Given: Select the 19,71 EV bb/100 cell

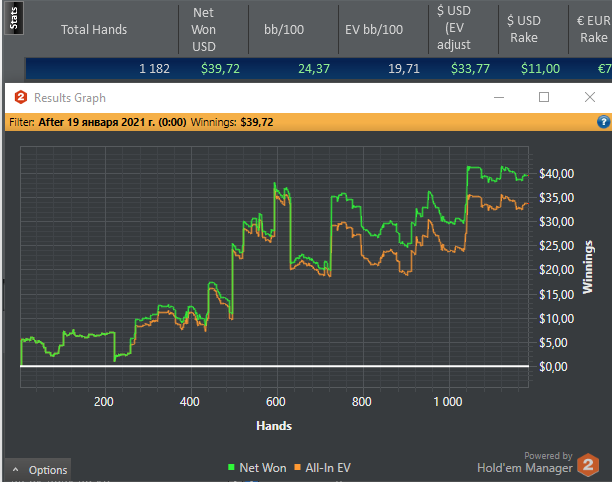Looking at the screenshot, I should (x=404, y=69).
